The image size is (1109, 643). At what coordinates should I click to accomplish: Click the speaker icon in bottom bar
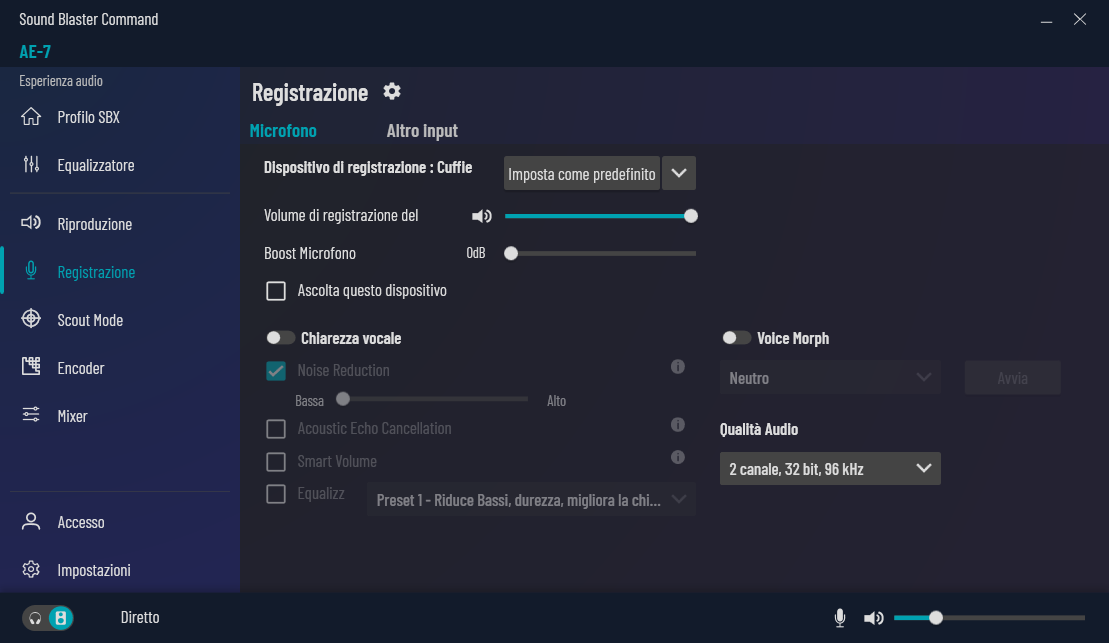click(874, 618)
